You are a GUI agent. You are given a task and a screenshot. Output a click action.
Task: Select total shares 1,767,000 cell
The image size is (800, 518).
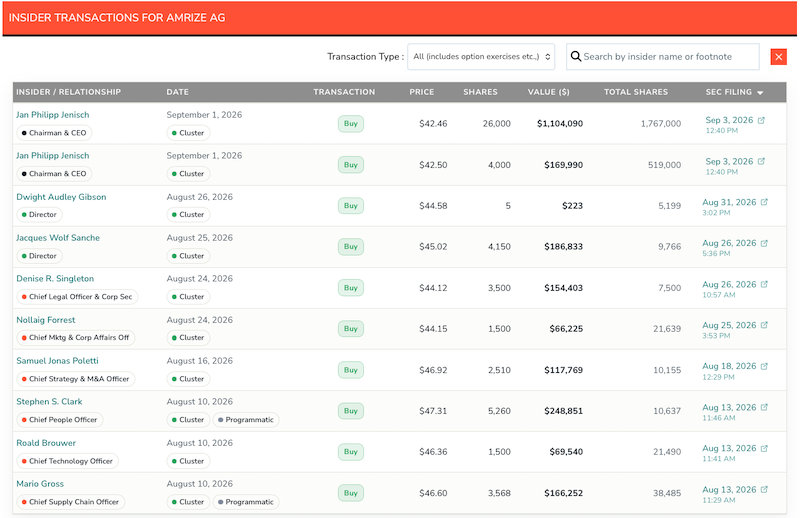pos(661,124)
